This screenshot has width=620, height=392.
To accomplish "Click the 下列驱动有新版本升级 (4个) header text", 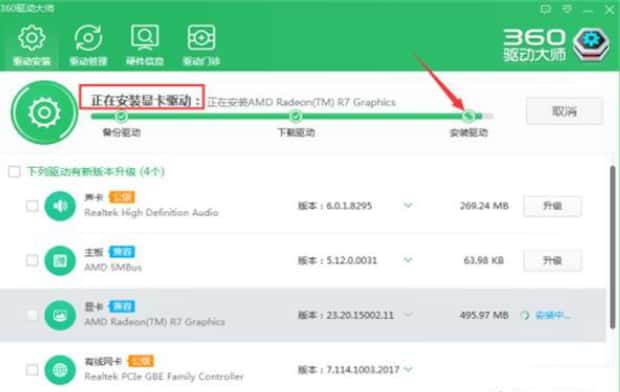I will click(x=96, y=172).
